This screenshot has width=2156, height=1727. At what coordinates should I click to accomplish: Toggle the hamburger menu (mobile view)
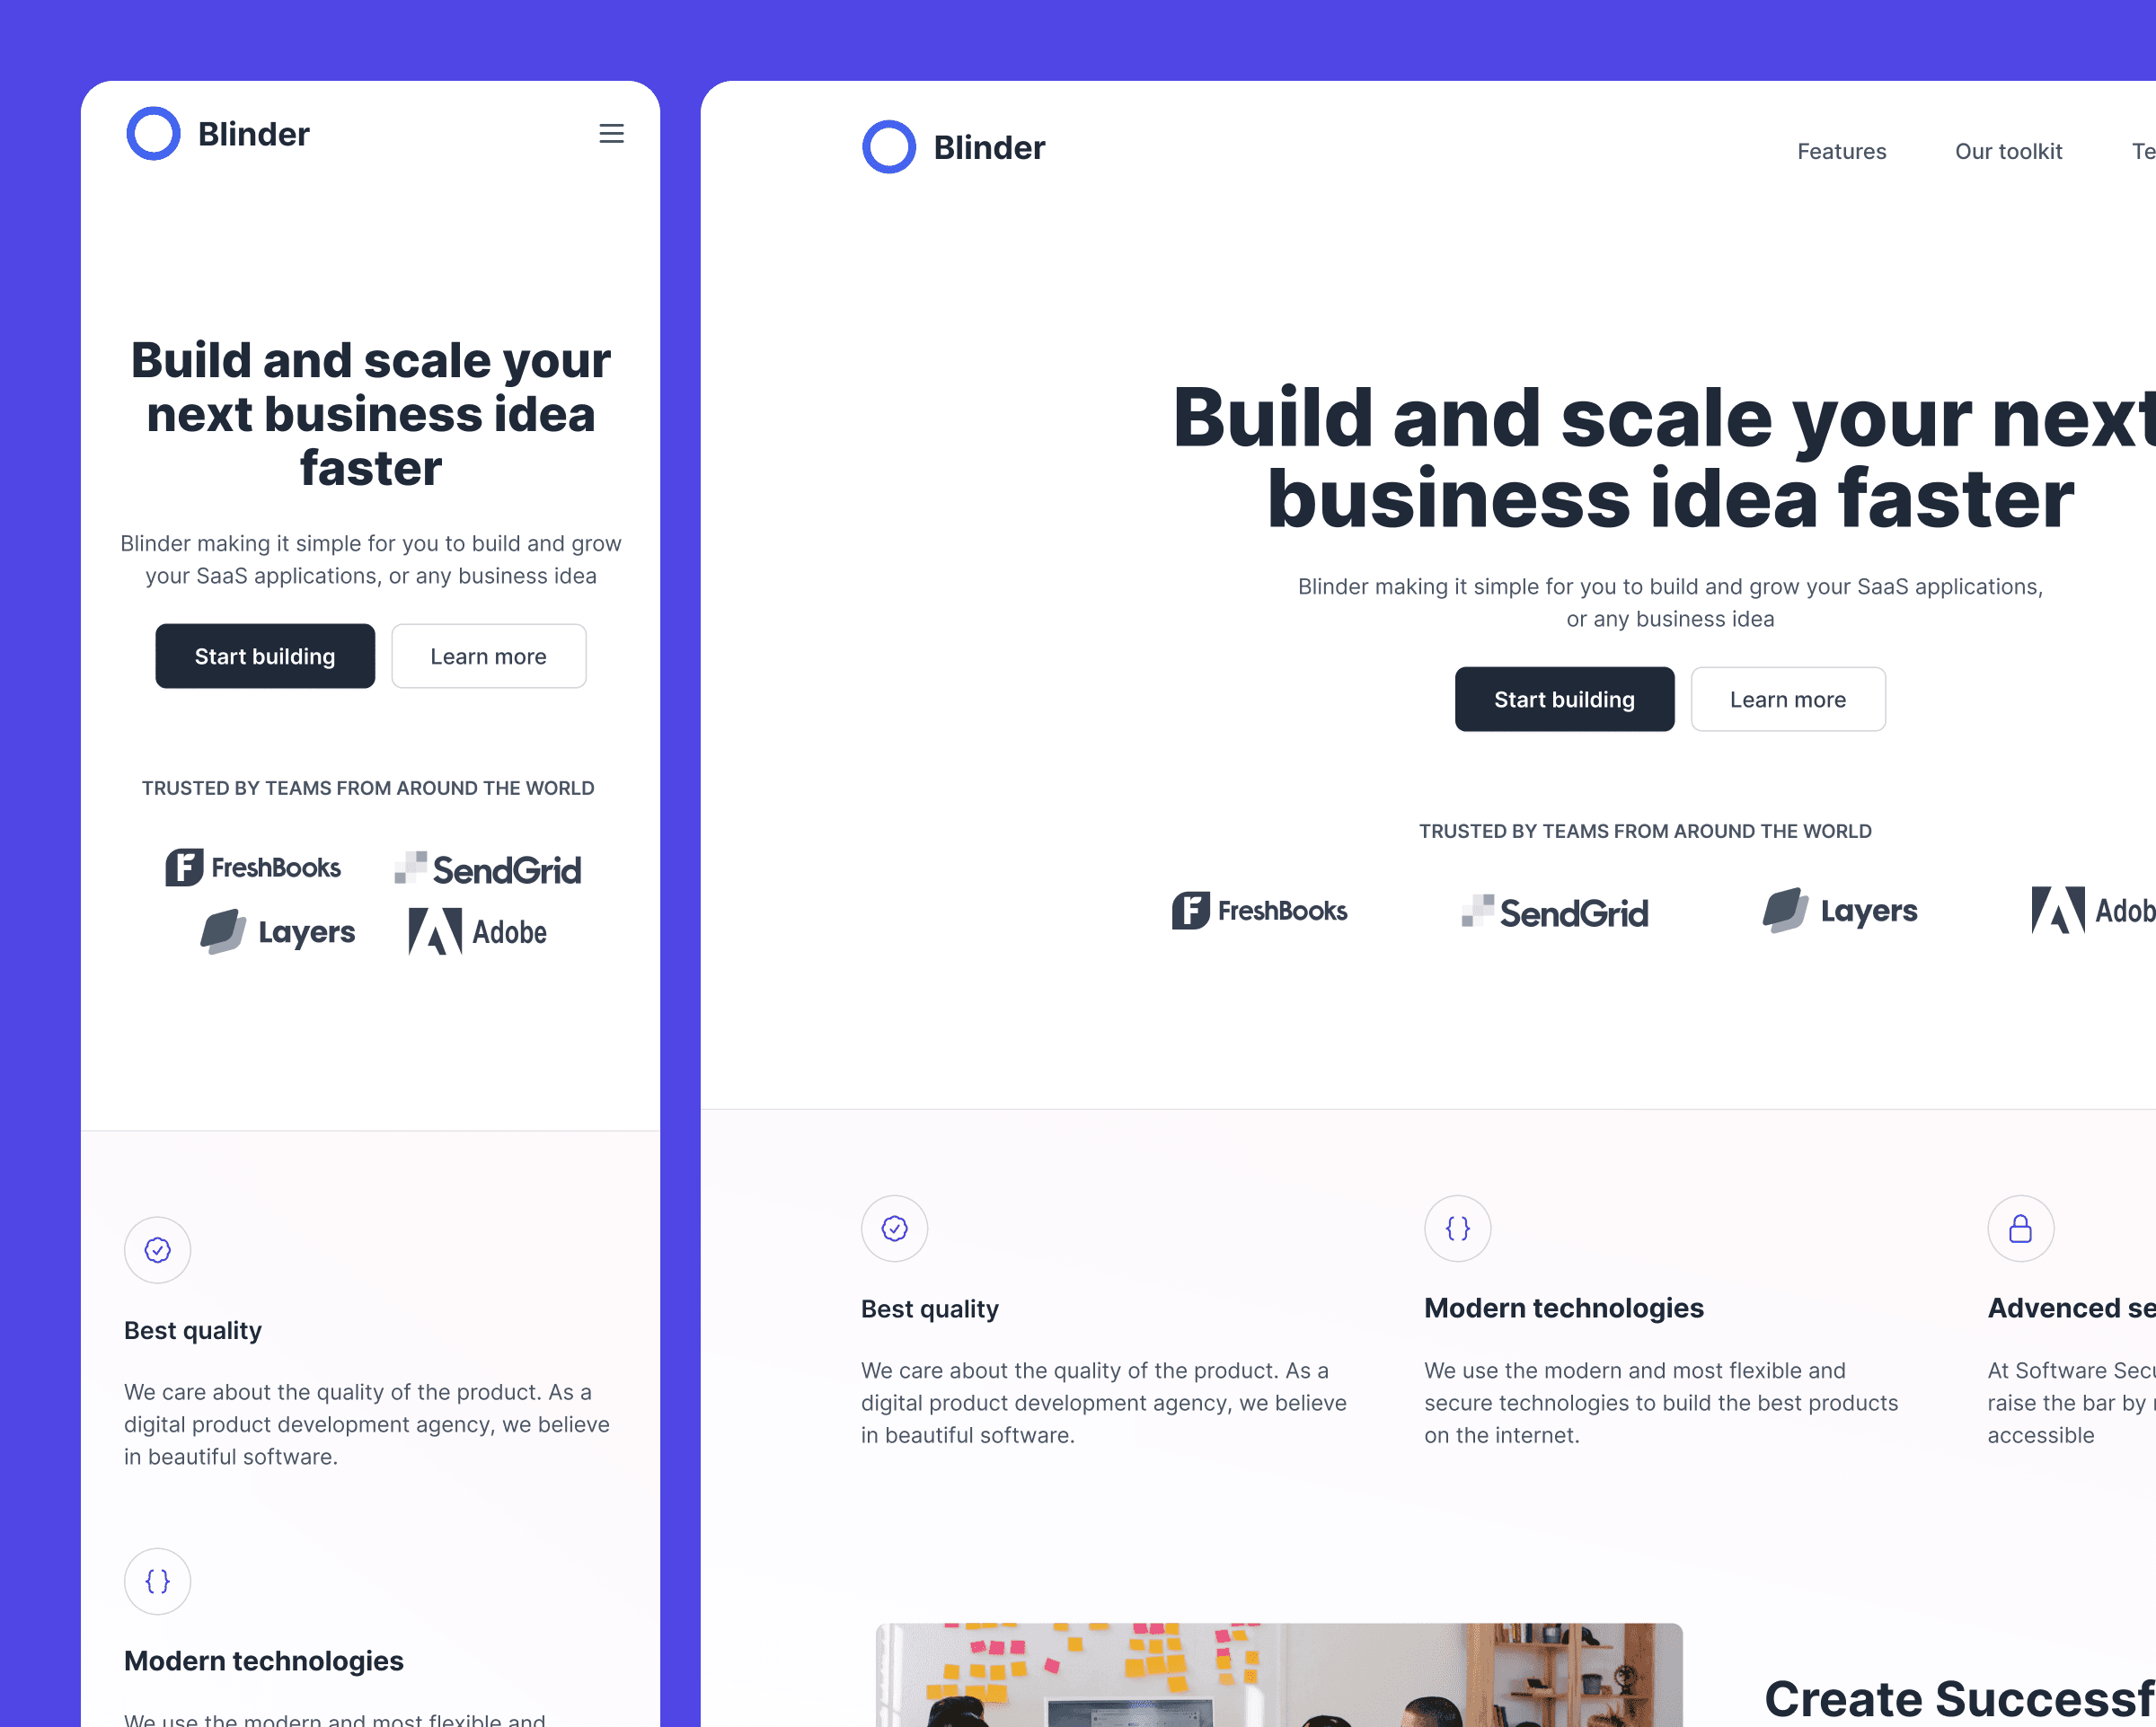point(612,134)
